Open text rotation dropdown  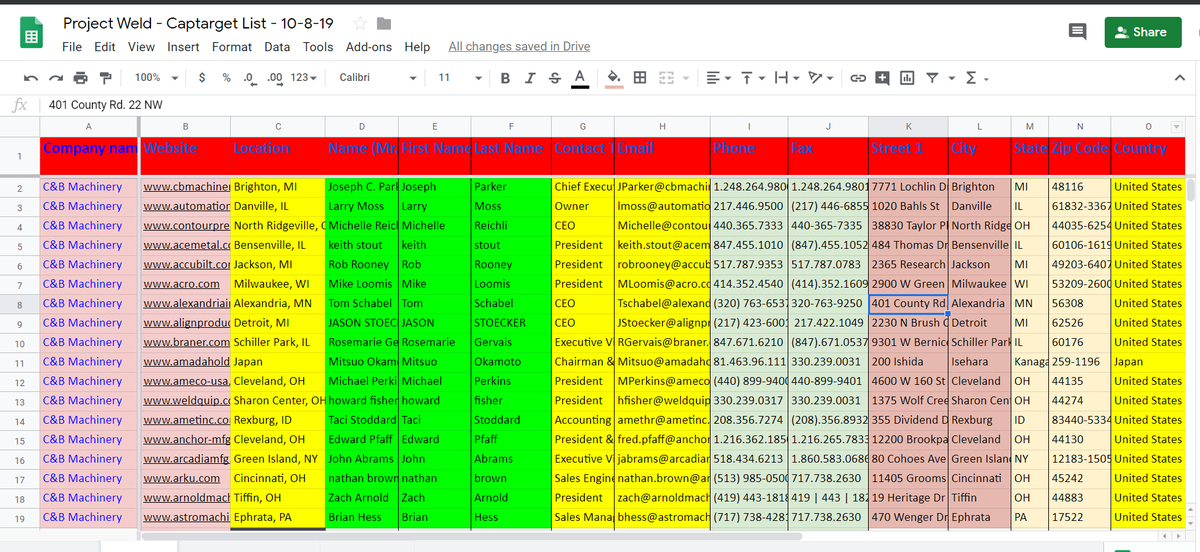coord(822,78)
